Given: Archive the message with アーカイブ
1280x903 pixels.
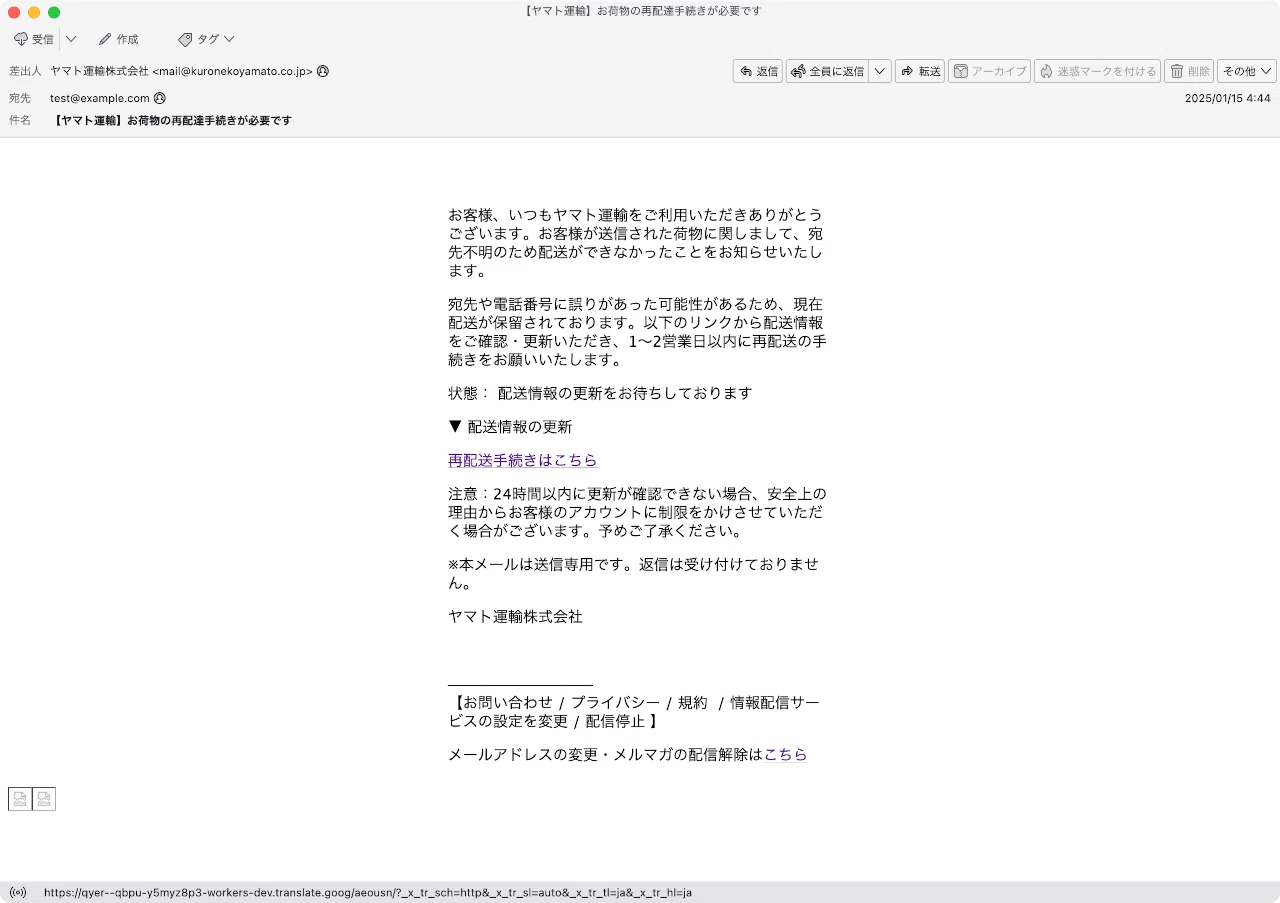Looking at the screenshot, I should [989, 71].
